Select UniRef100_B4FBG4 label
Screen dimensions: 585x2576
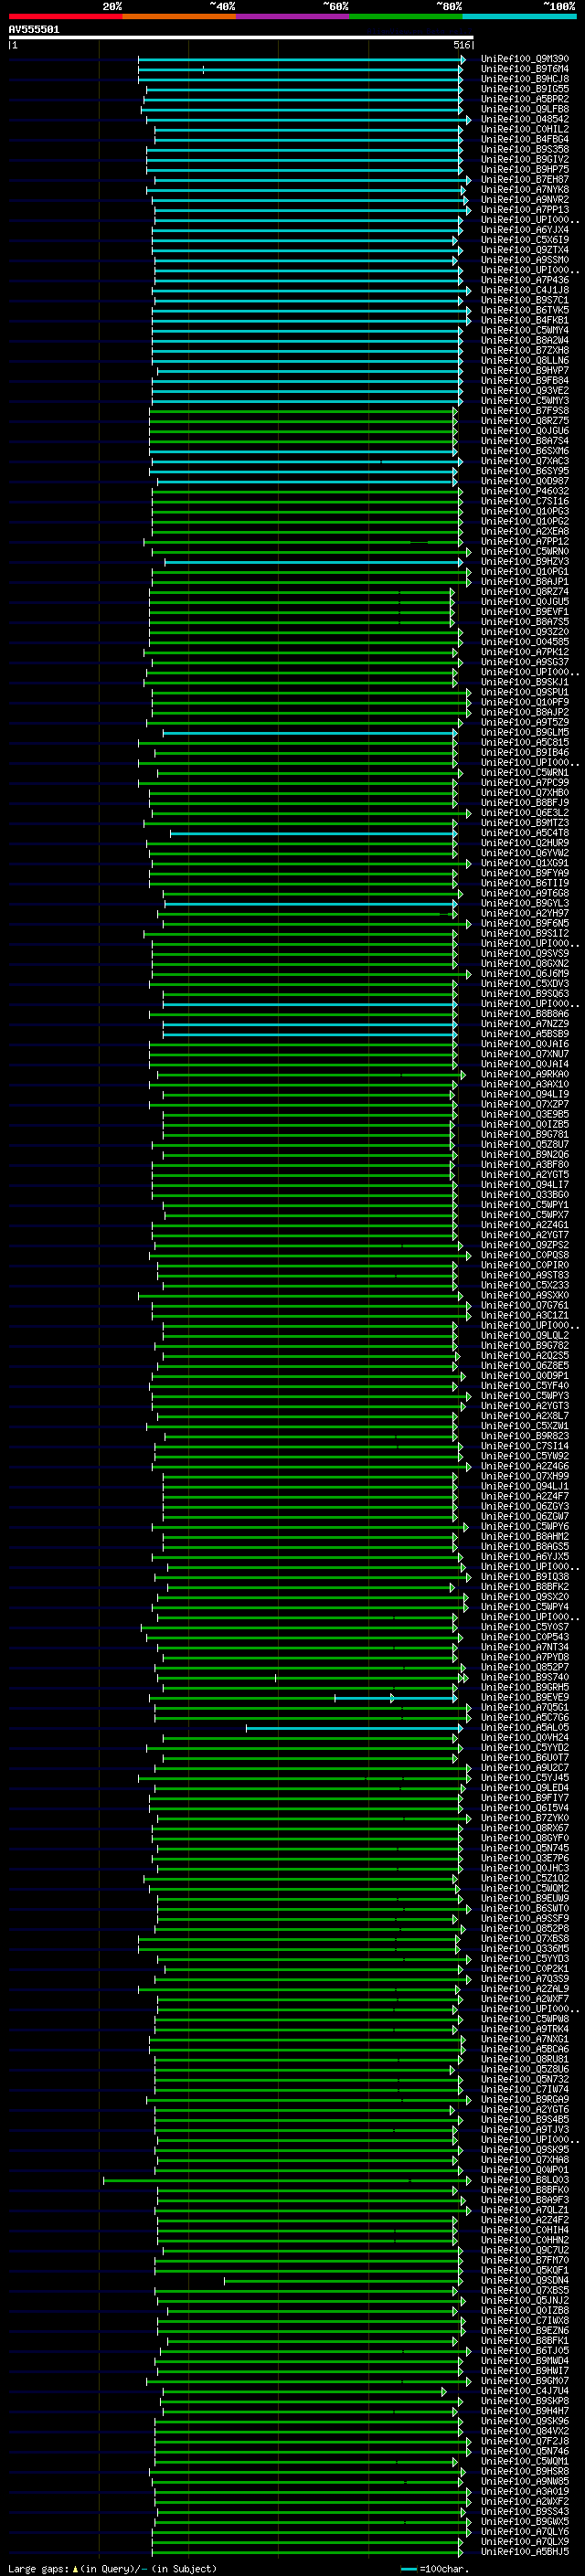[525, 139]
